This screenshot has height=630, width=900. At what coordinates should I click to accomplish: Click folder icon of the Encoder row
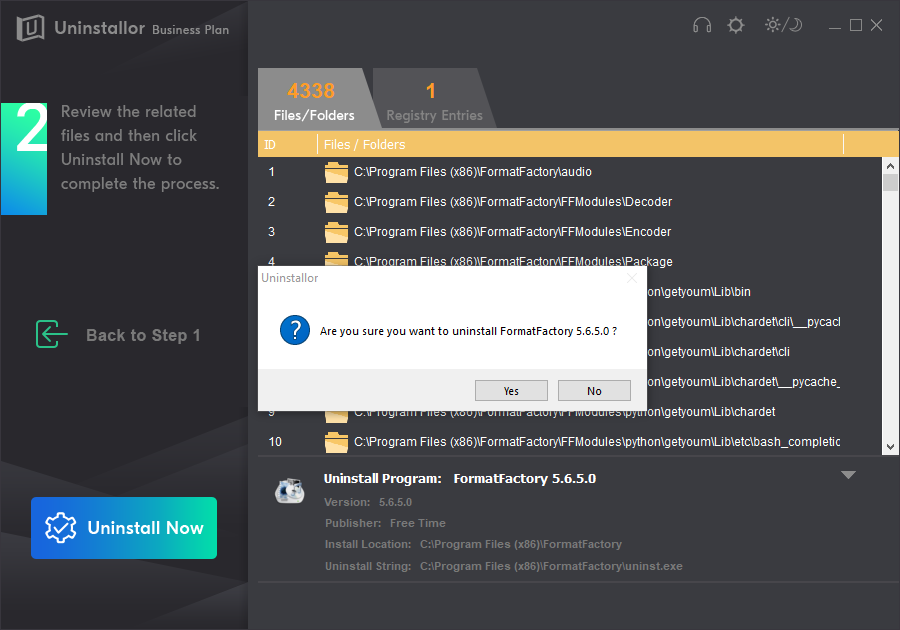click(336, 232)
